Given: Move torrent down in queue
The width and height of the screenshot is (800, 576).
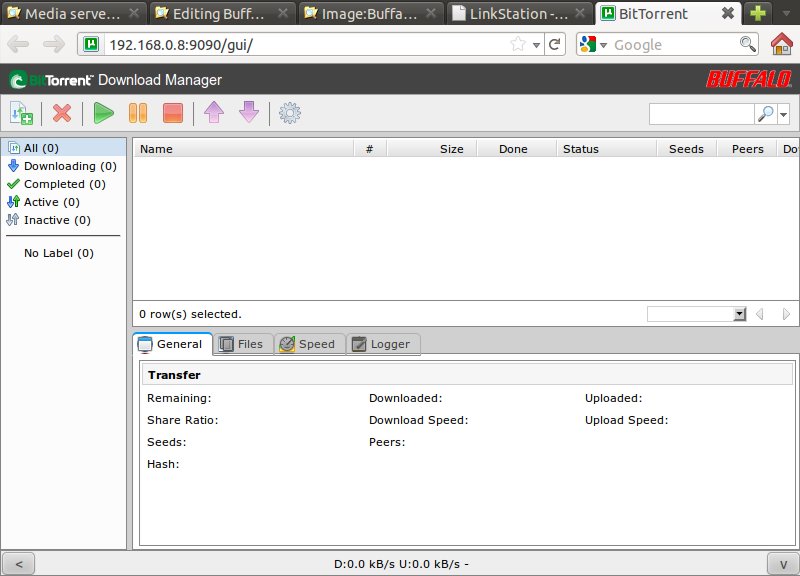Looking at the screenshot, I should coord(248,114).
